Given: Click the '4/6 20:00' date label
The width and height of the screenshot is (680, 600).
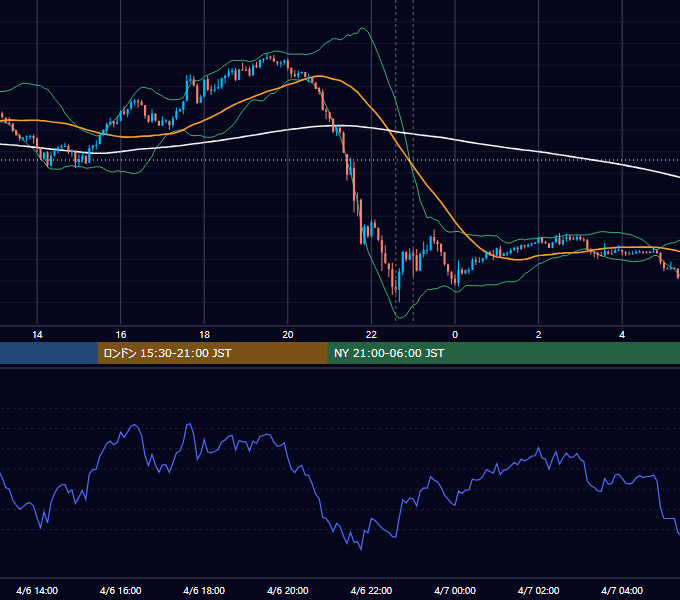Looking at the screenshot, I should 288,591.
